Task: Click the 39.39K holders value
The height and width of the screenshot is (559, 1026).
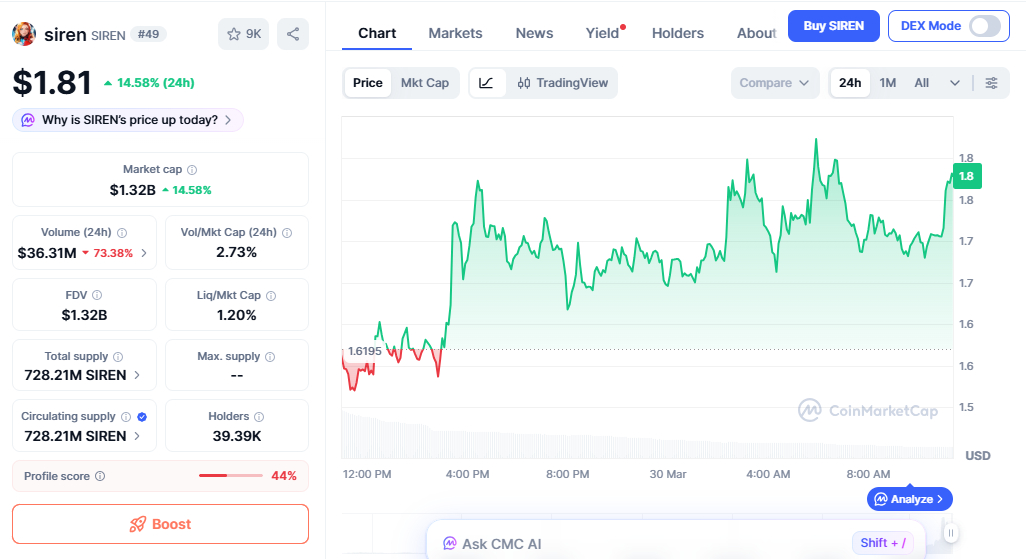Action: click(237, 436)
